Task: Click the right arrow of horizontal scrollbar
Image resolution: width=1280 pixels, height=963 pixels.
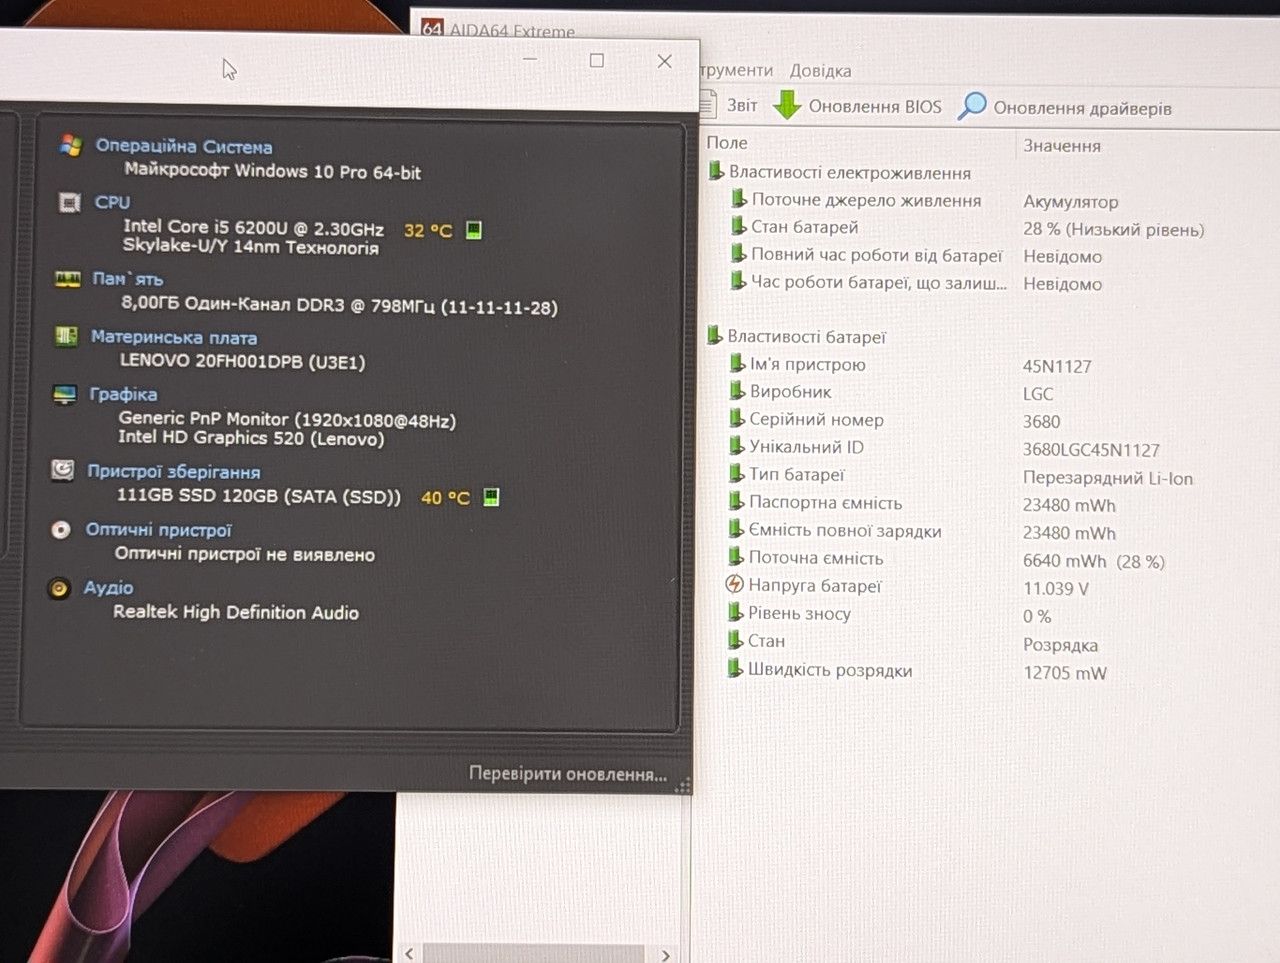Action: 665,955
